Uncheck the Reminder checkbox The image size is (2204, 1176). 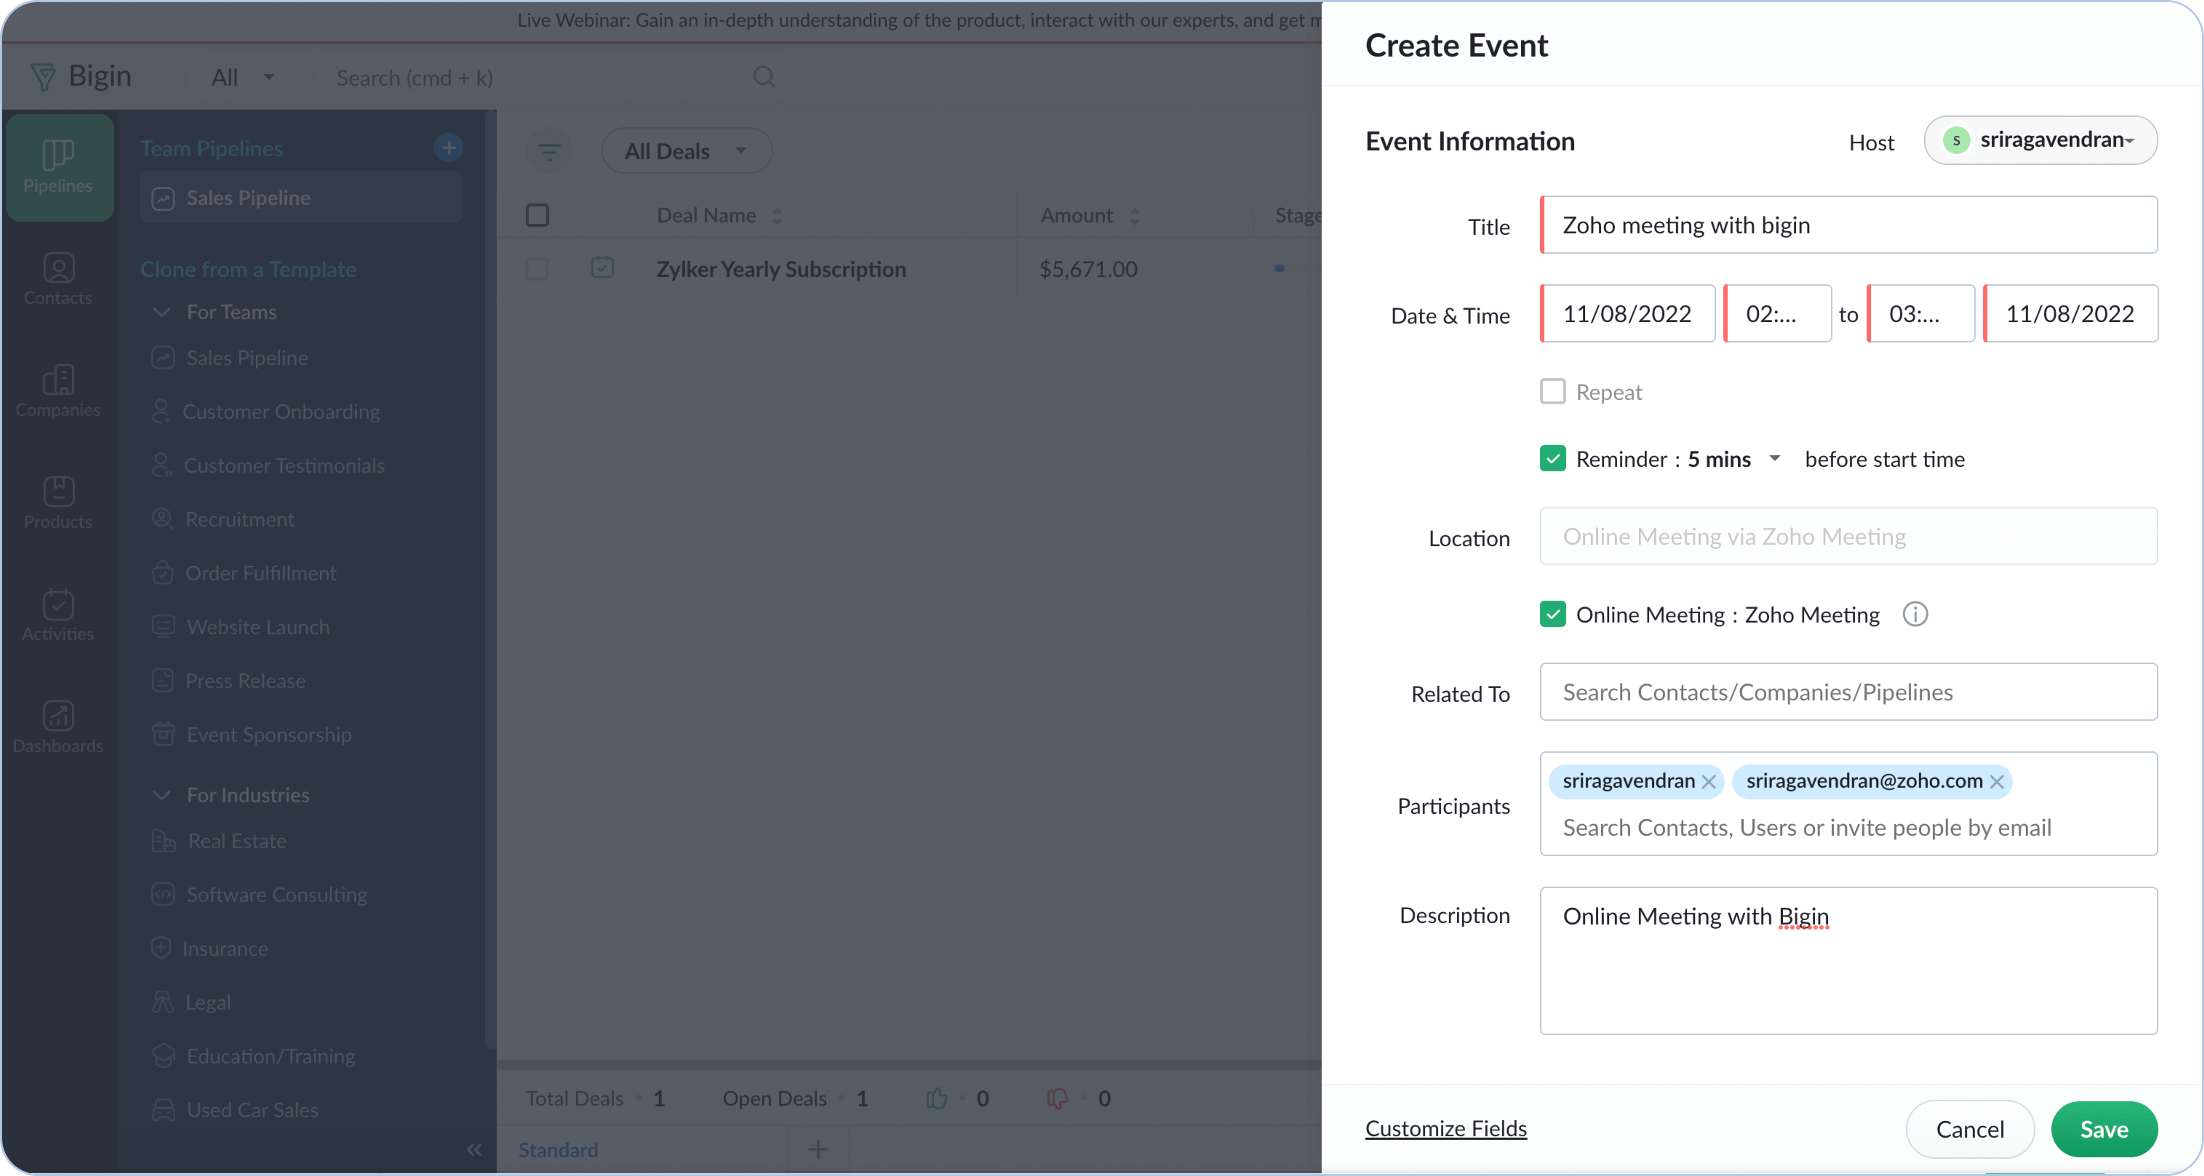tap(1552, 459)
